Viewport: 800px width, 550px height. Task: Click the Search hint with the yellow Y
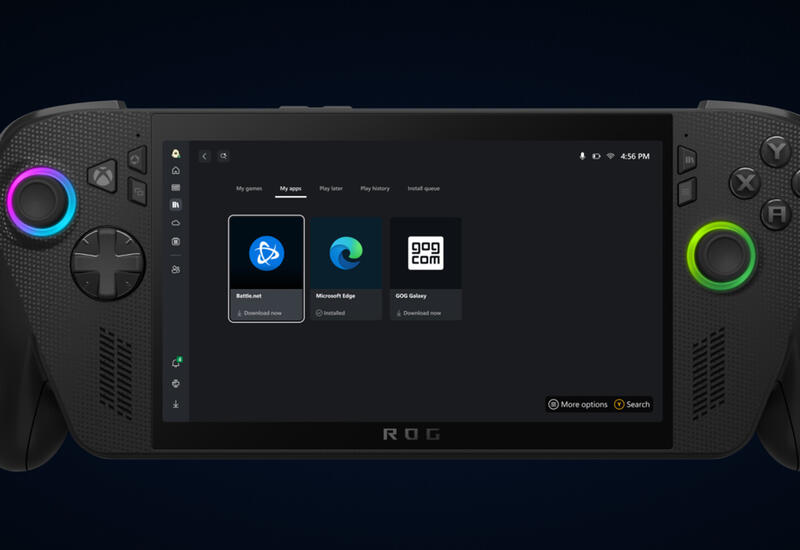[x=632, y=404]
